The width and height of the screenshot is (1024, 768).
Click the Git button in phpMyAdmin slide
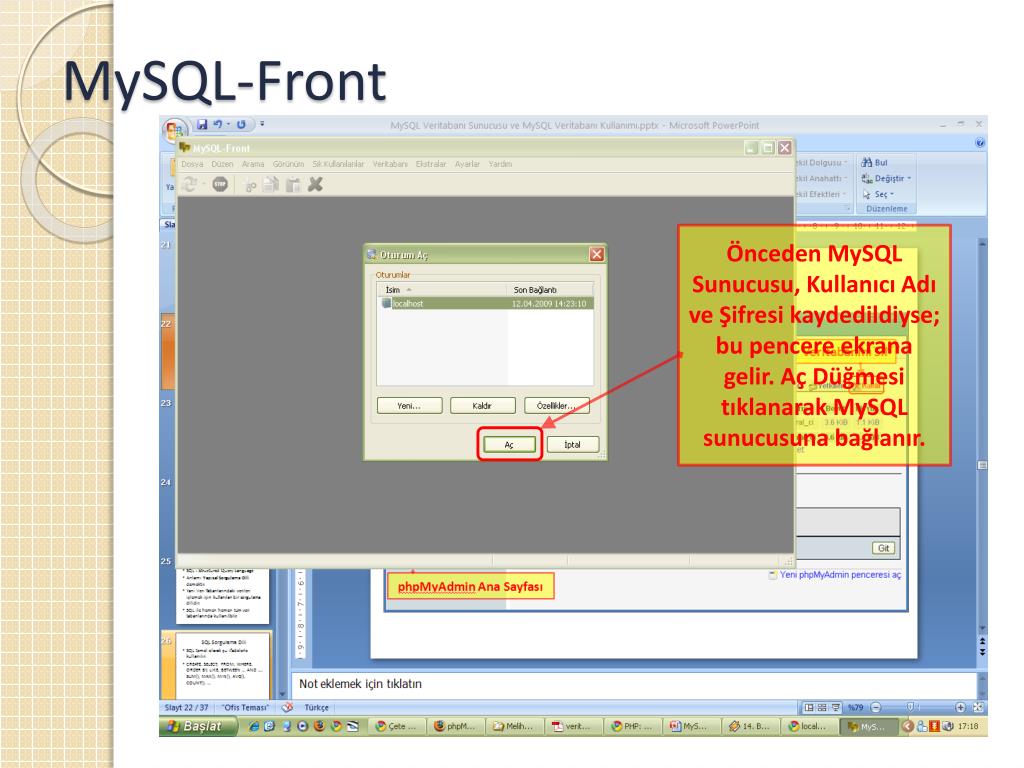883,548
